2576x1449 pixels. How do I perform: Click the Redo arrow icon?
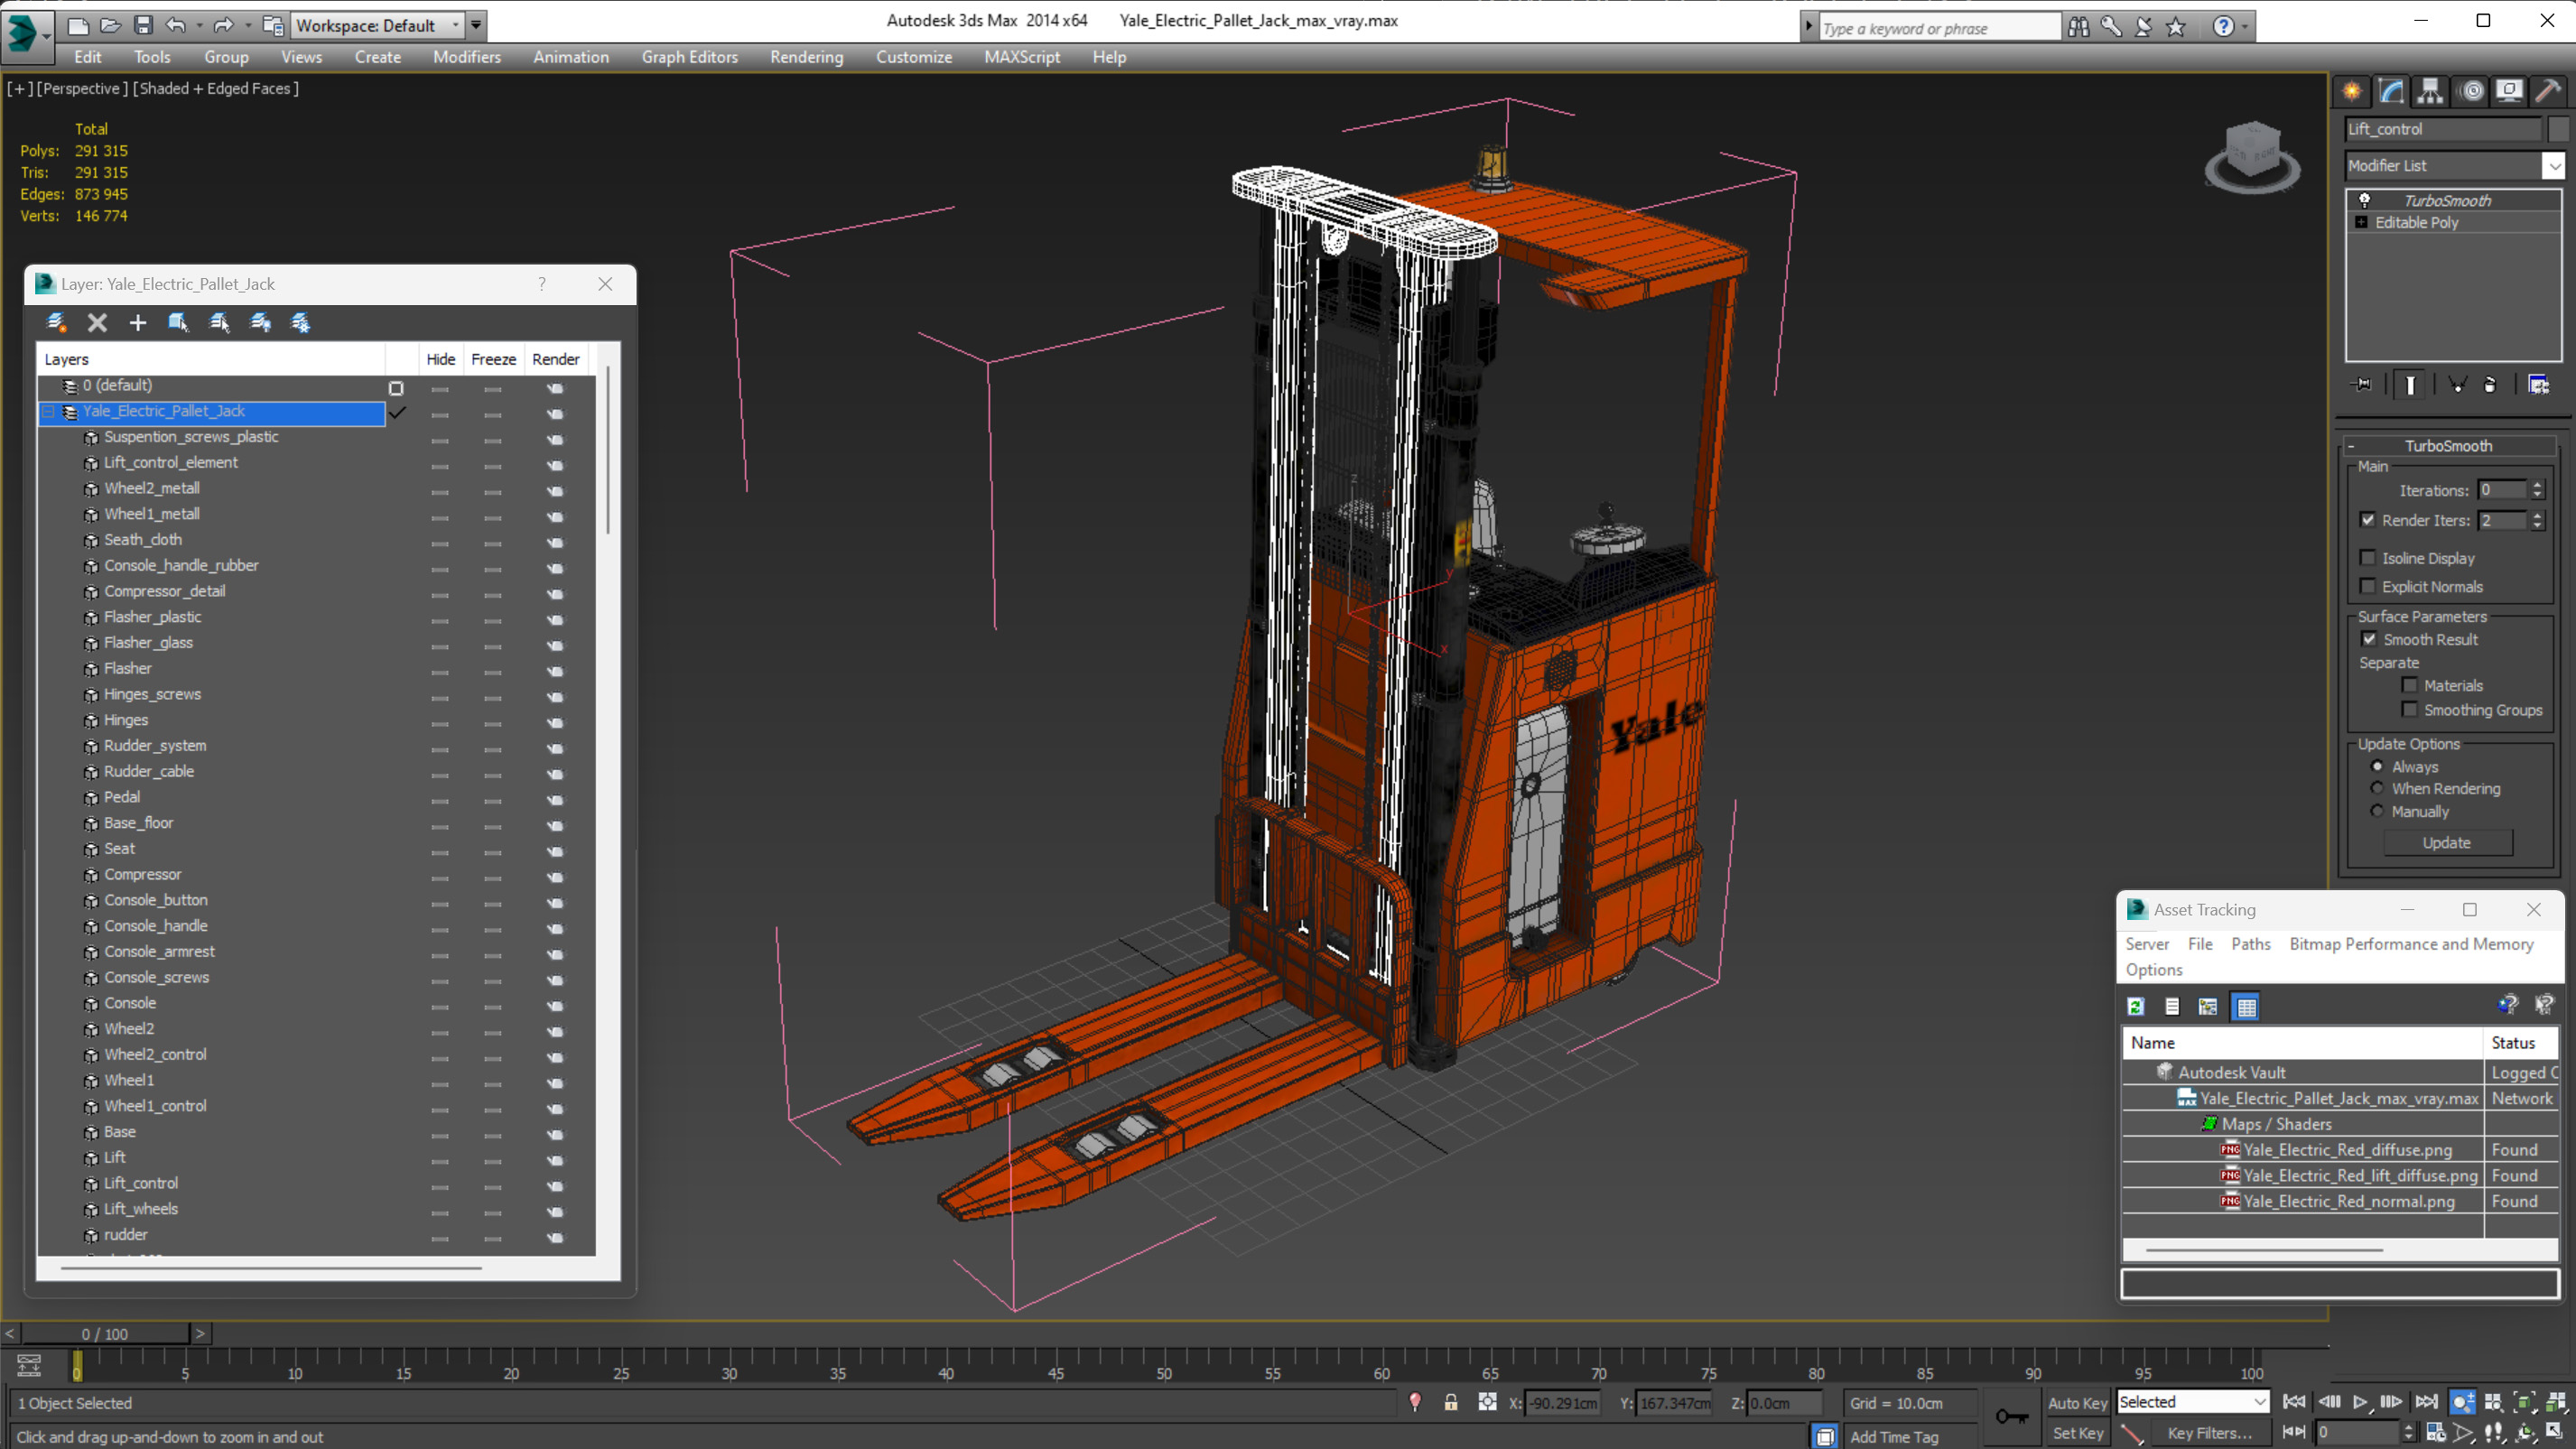(x=224, y=25)
